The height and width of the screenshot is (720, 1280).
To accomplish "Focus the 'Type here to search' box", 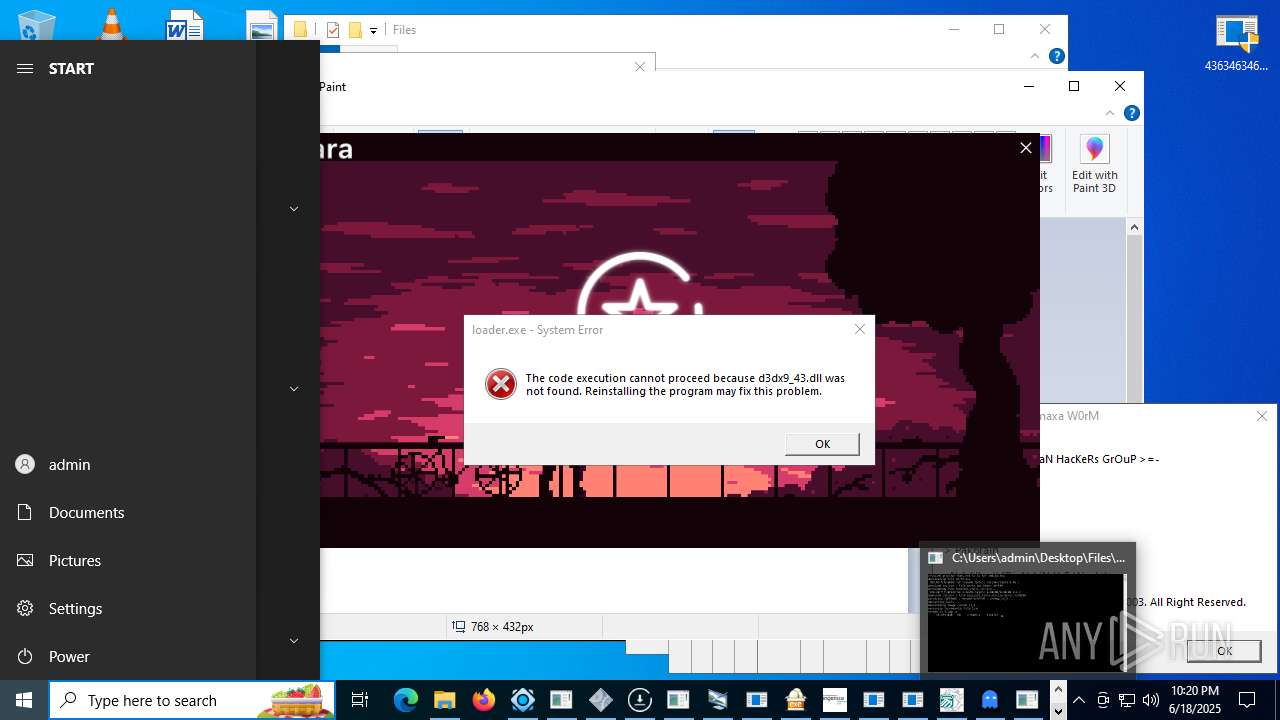I will 192,700.
